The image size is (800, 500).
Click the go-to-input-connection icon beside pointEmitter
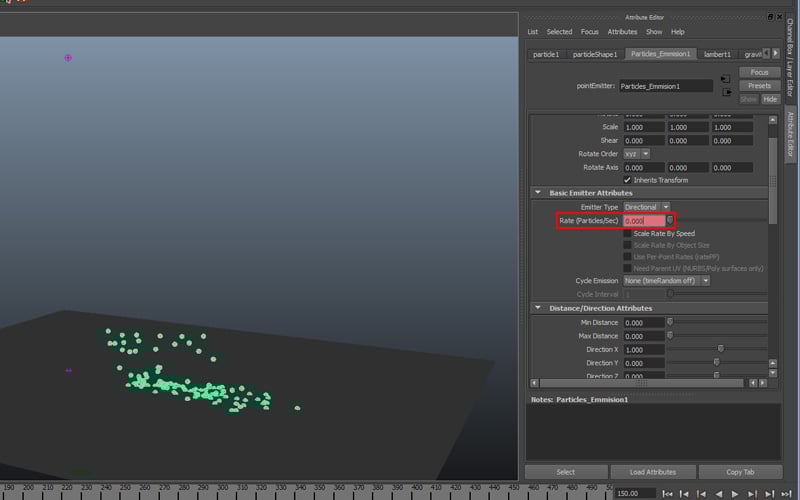coord(726,79)
